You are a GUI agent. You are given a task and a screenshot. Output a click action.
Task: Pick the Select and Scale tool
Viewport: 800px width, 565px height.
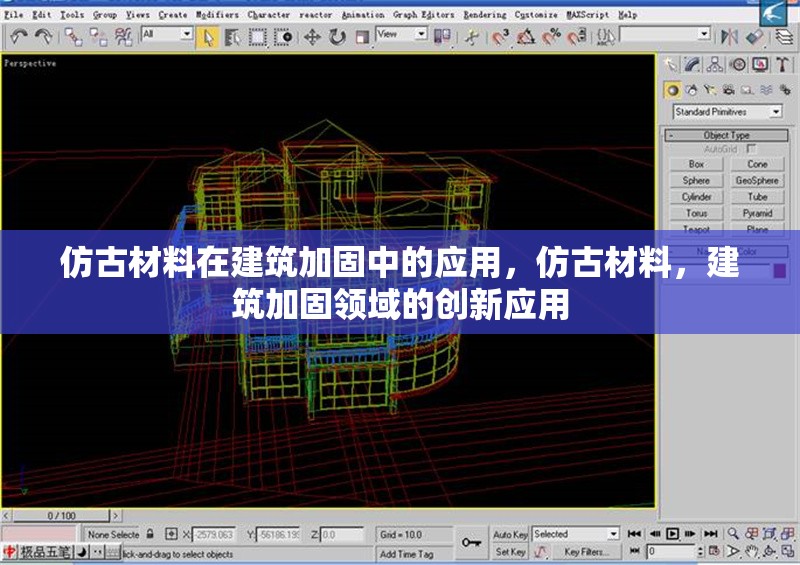[362, 37]
